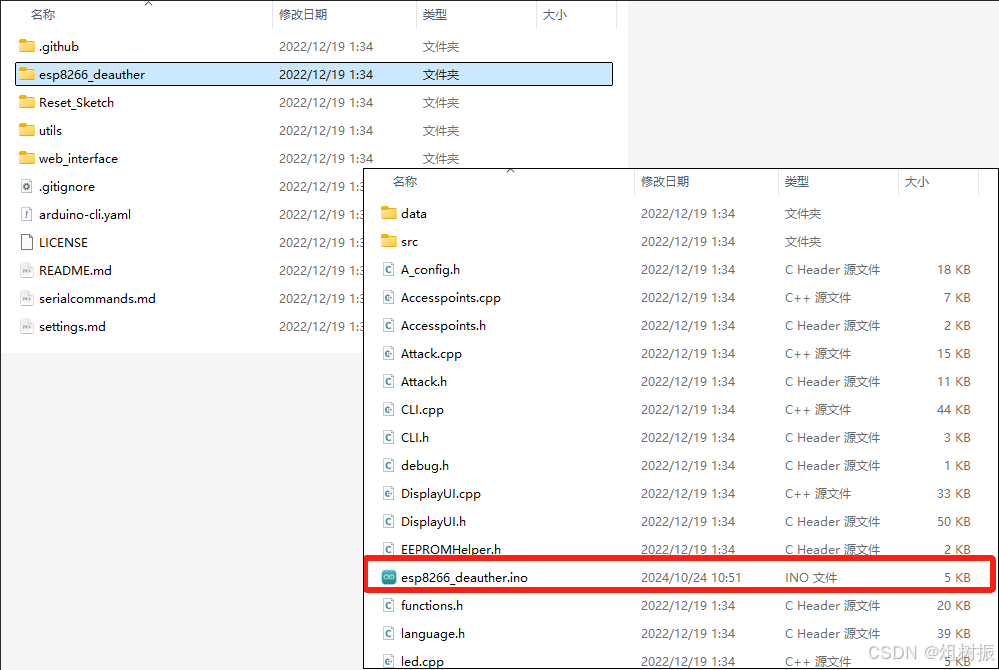Screen dimensions: 999x670
Task: Select the serialcommands.md file icon
Action: pos(27,298)
